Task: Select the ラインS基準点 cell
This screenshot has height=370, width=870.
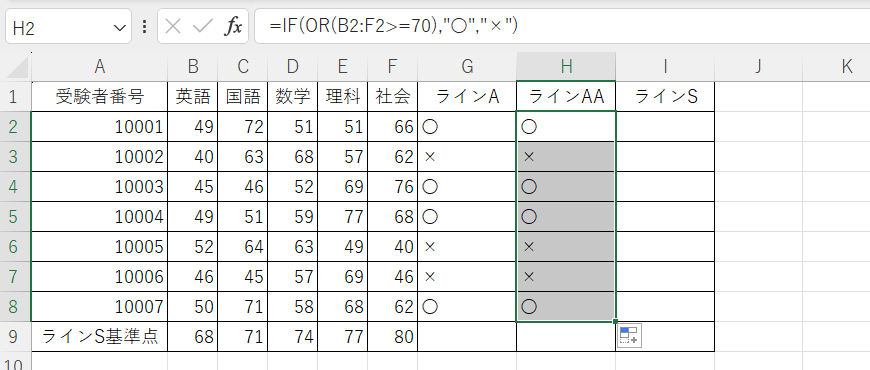Action: (x=100, y=336)
